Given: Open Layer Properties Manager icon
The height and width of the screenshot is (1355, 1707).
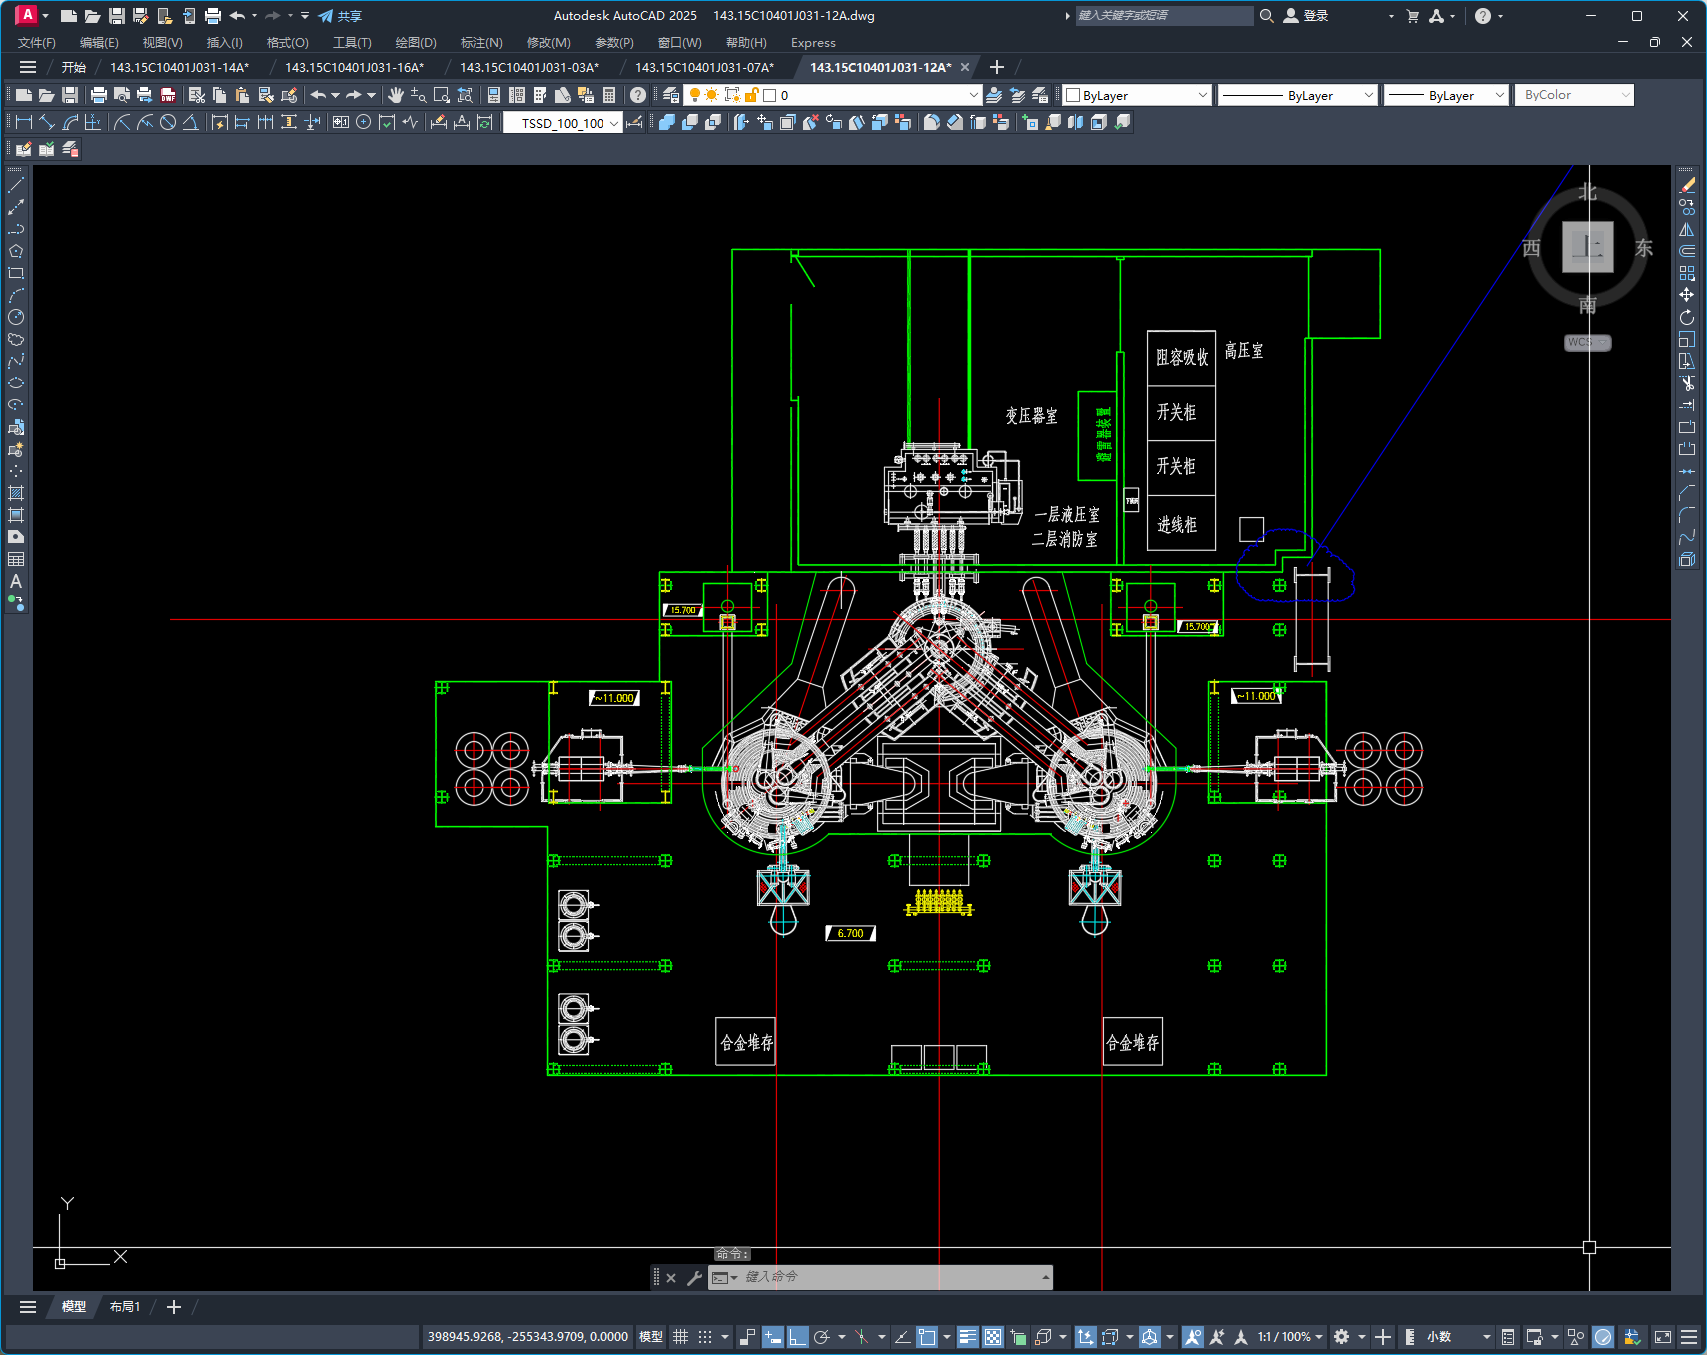Looking at the screenshot, I should tap(671, 95).
